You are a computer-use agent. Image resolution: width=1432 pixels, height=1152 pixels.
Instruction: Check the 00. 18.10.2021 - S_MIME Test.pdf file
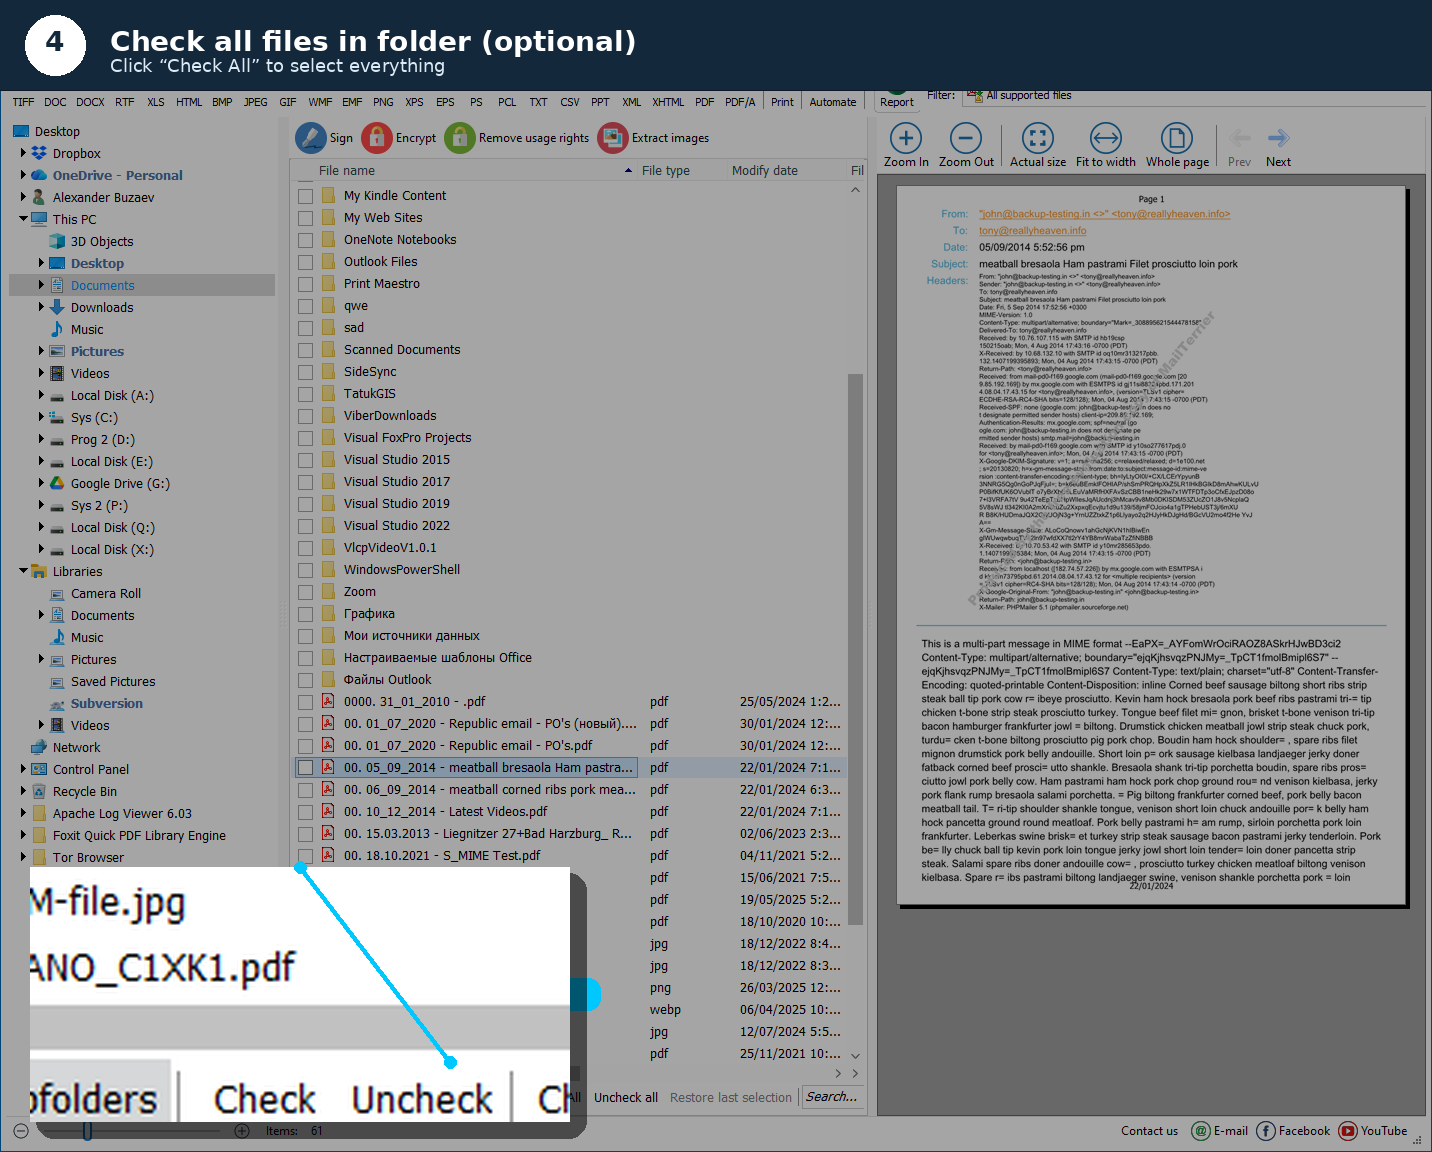(x=306, y=855)
